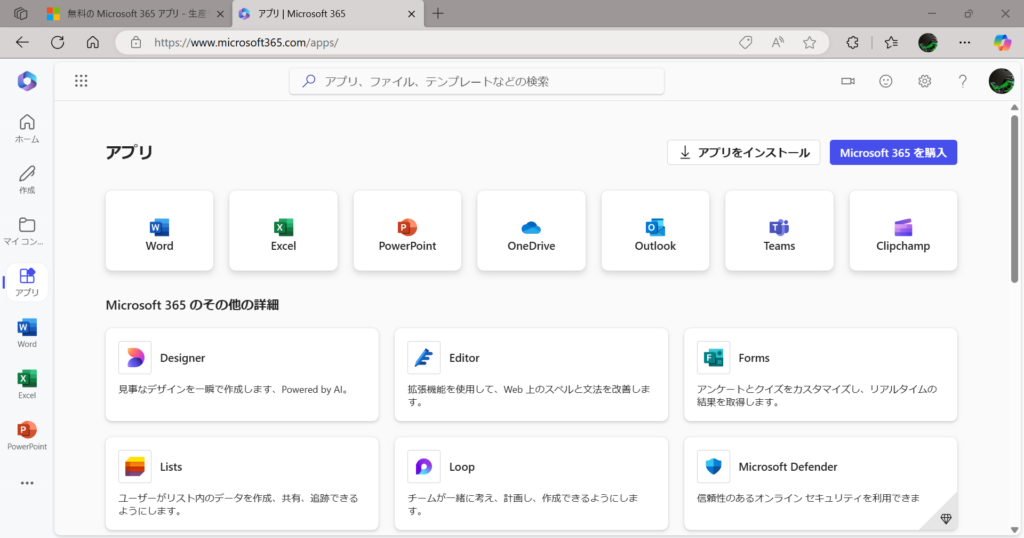Launch the Teams app tile
This screenshot has width=1024, height=538.
pyautogui.click(x=779, y=230)
